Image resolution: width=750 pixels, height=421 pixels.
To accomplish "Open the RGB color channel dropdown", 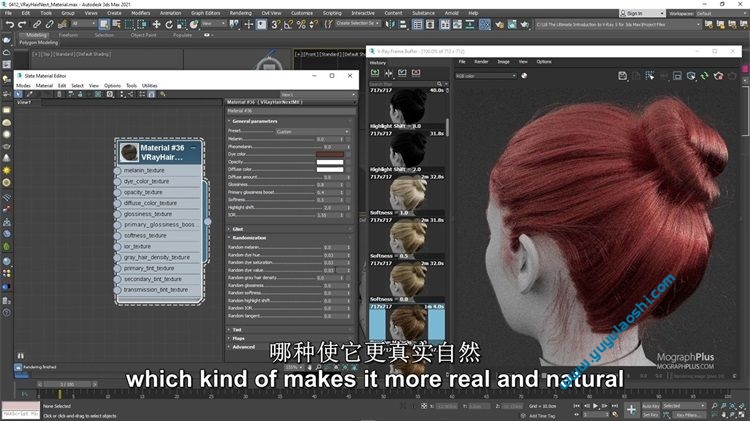I will [x=486, y=76].
